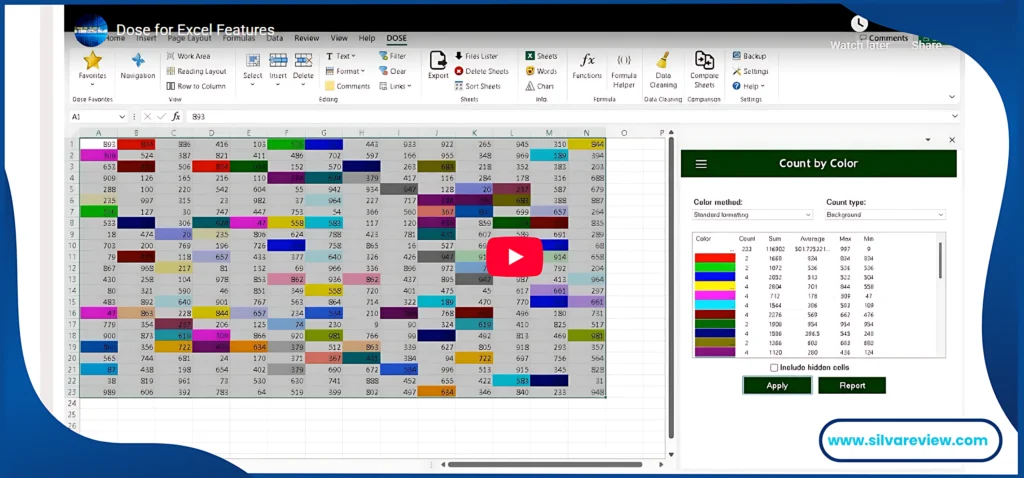The height and width of the screenshot is (478, 1024).
Task: Click the Share video link
Action: [926, 45]
